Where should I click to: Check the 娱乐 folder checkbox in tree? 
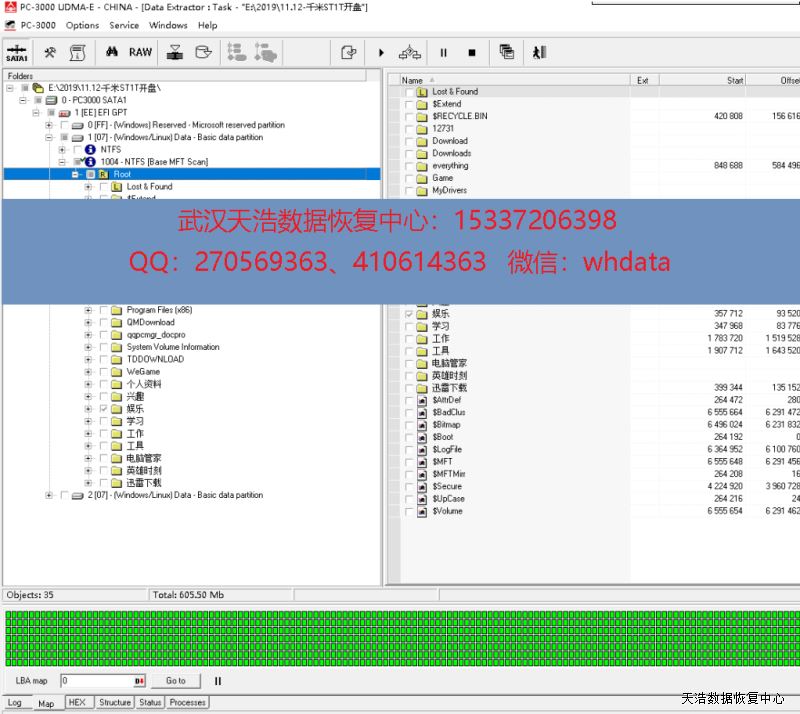click(104, 409)
